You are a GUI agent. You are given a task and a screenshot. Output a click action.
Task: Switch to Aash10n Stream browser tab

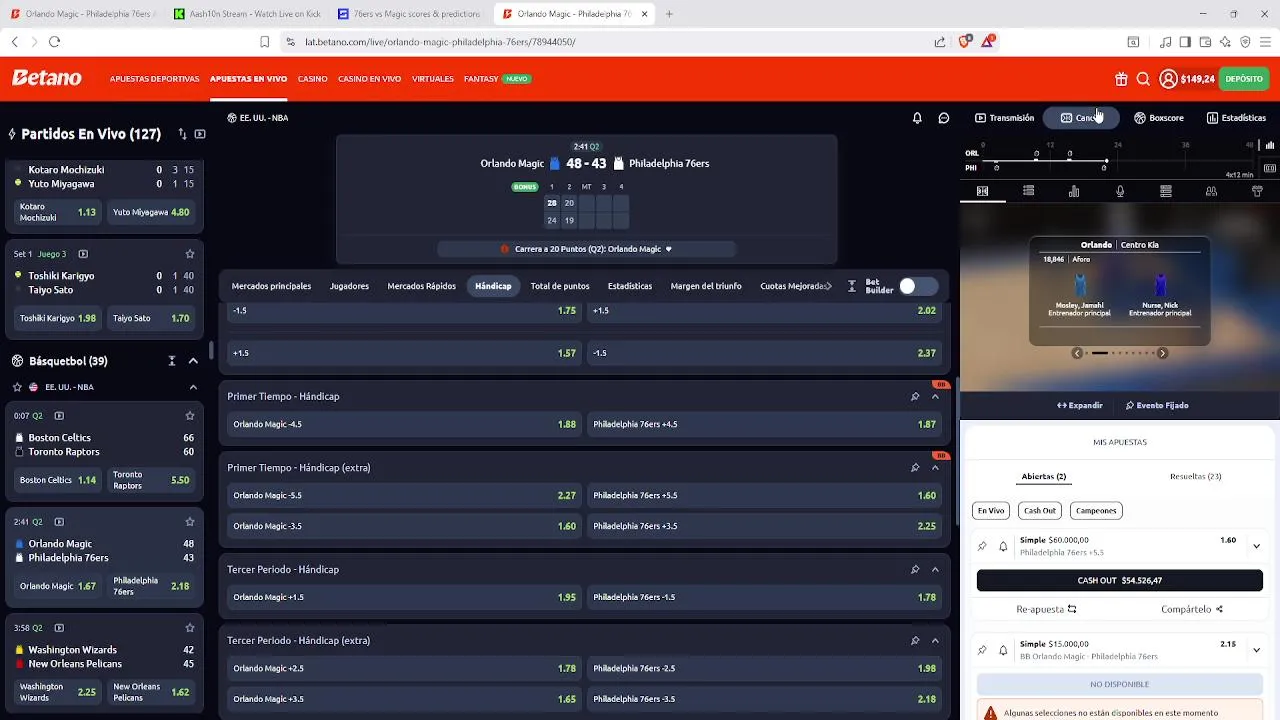click(x=246, y=14)
